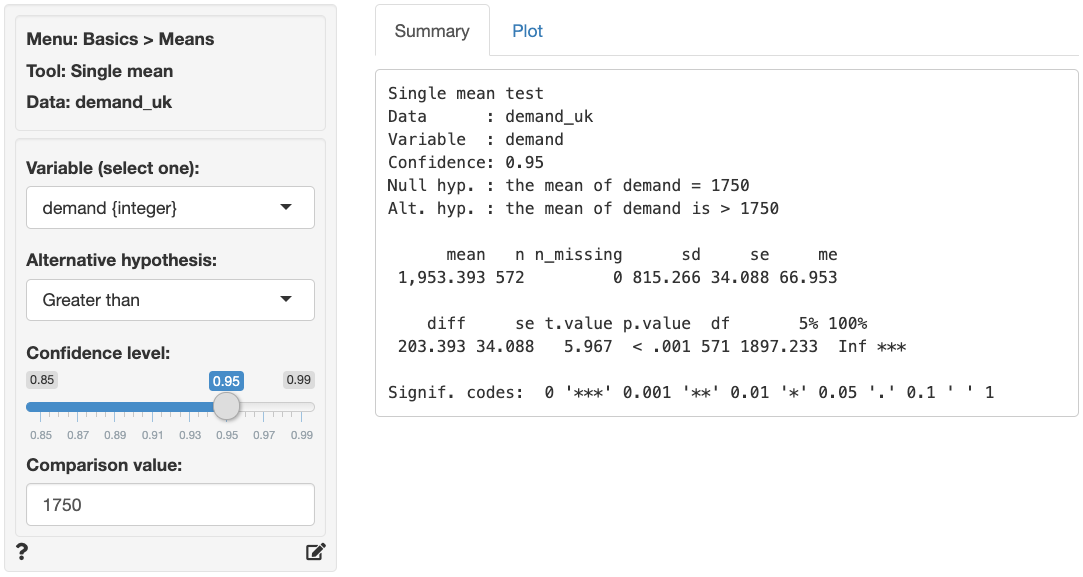This screenshot has height=577, width=1083.
Task: Click the Comparison value input field
Action: [x=170, y=505]
